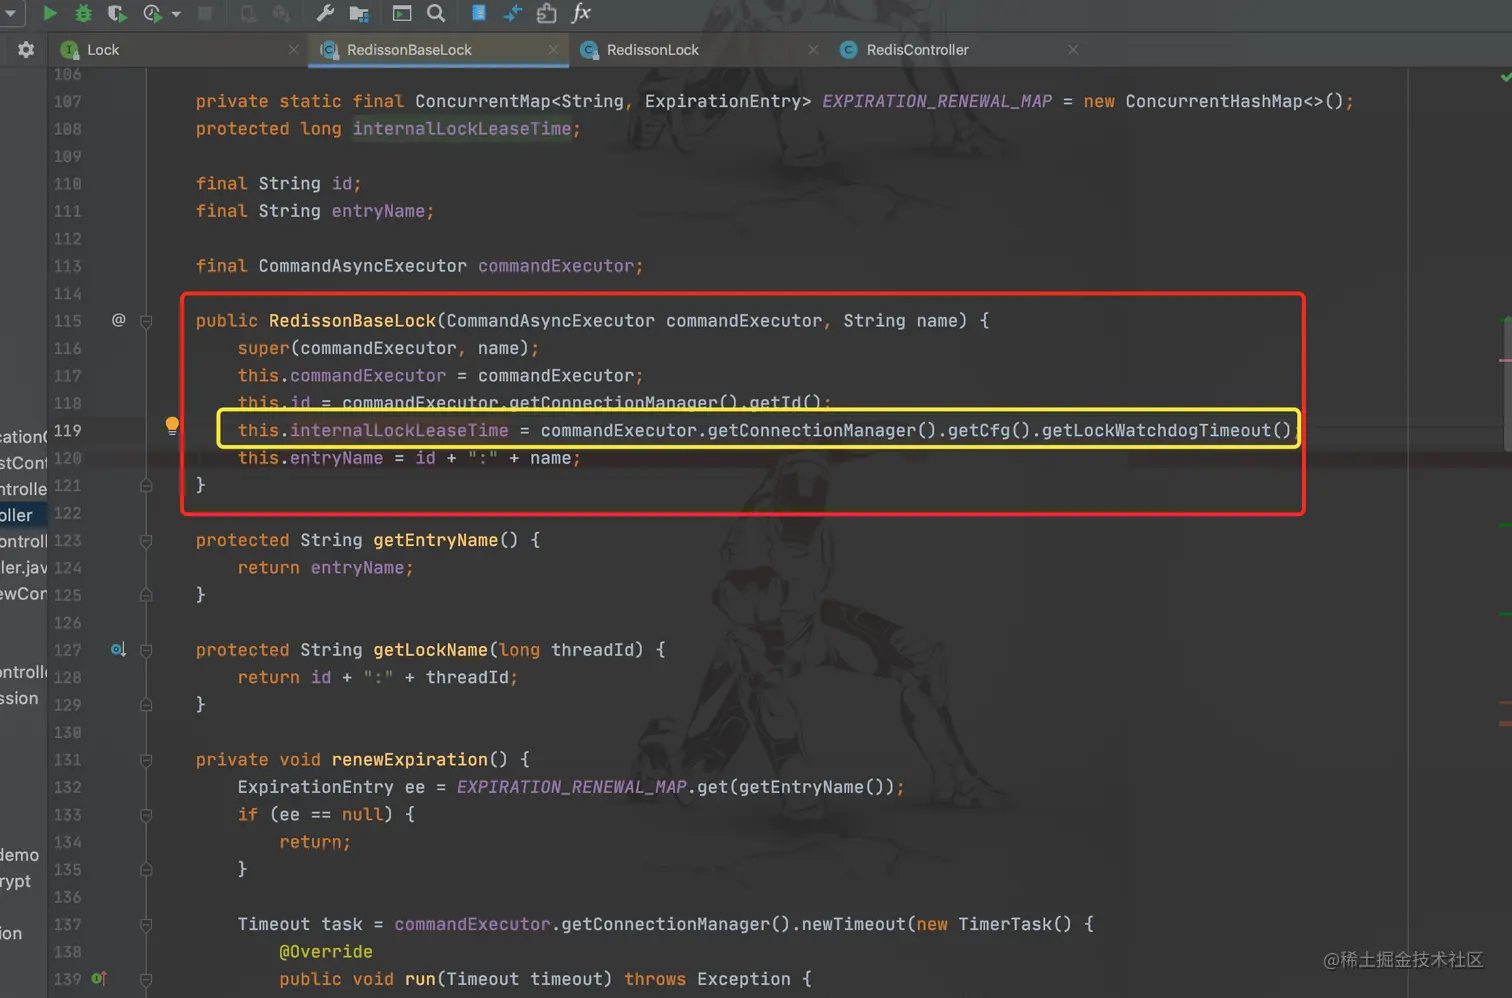The height and width of the screenshot is (998, 1512).
Task: Click line number 119 in the gutter
Action: 68,430
